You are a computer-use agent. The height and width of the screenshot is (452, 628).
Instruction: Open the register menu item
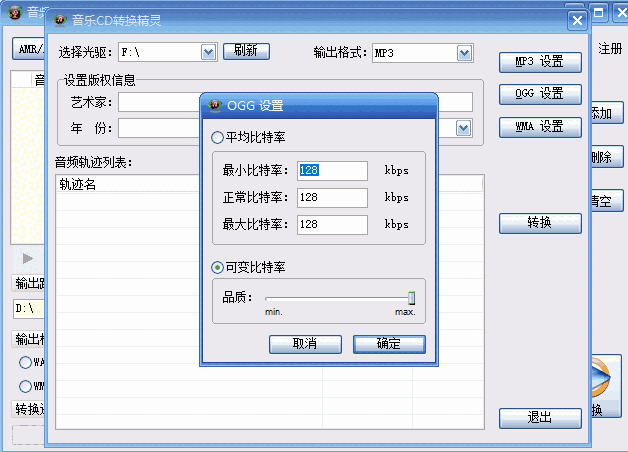[610, 49]
